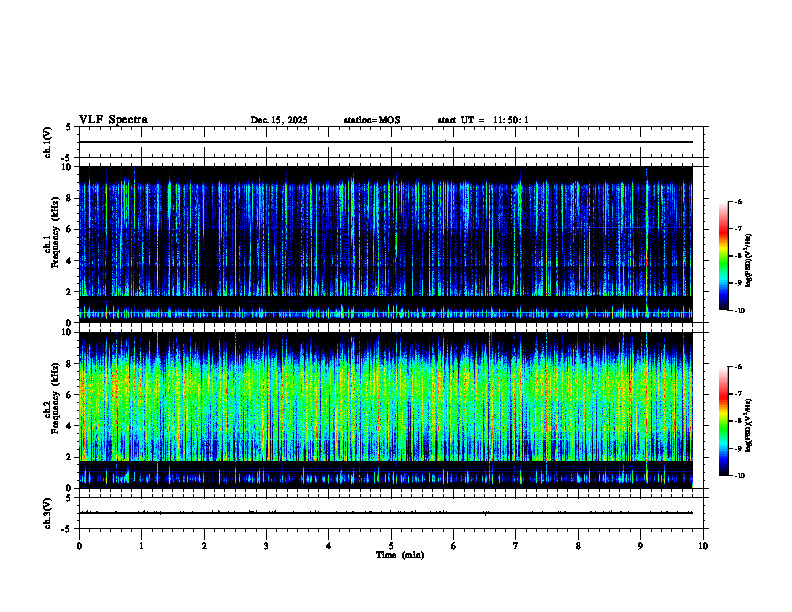792x612 pixels.
Task: Click the ch.1 spectrogram panel
Action: click(386, 244)
